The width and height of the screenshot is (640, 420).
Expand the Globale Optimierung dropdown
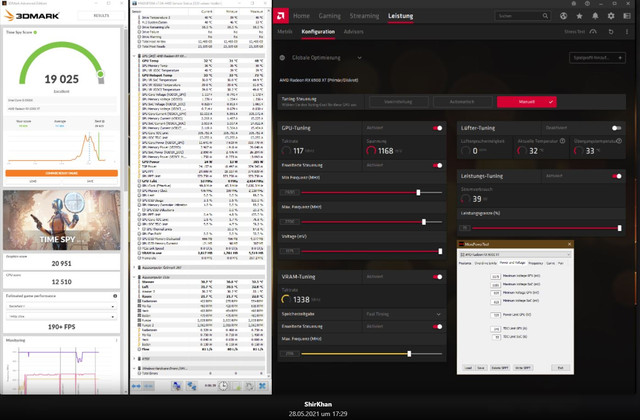click(x=359, y=58)
